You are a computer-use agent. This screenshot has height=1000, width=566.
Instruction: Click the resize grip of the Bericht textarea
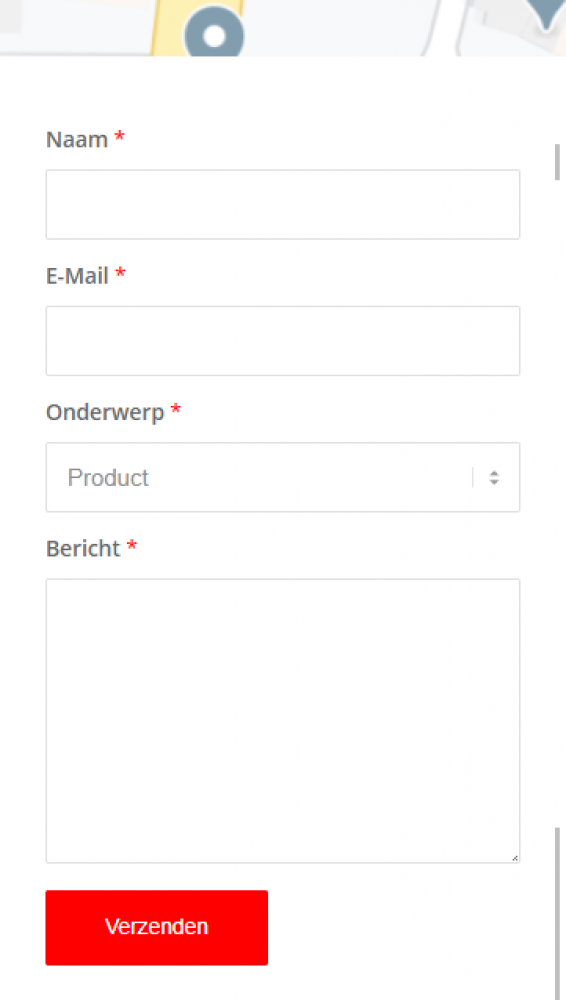(x=515, y=858)
